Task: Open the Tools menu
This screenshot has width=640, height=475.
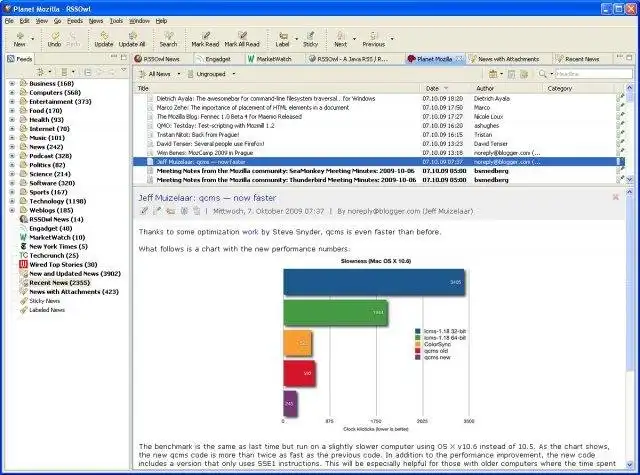Action: click(x=116, y=21)
